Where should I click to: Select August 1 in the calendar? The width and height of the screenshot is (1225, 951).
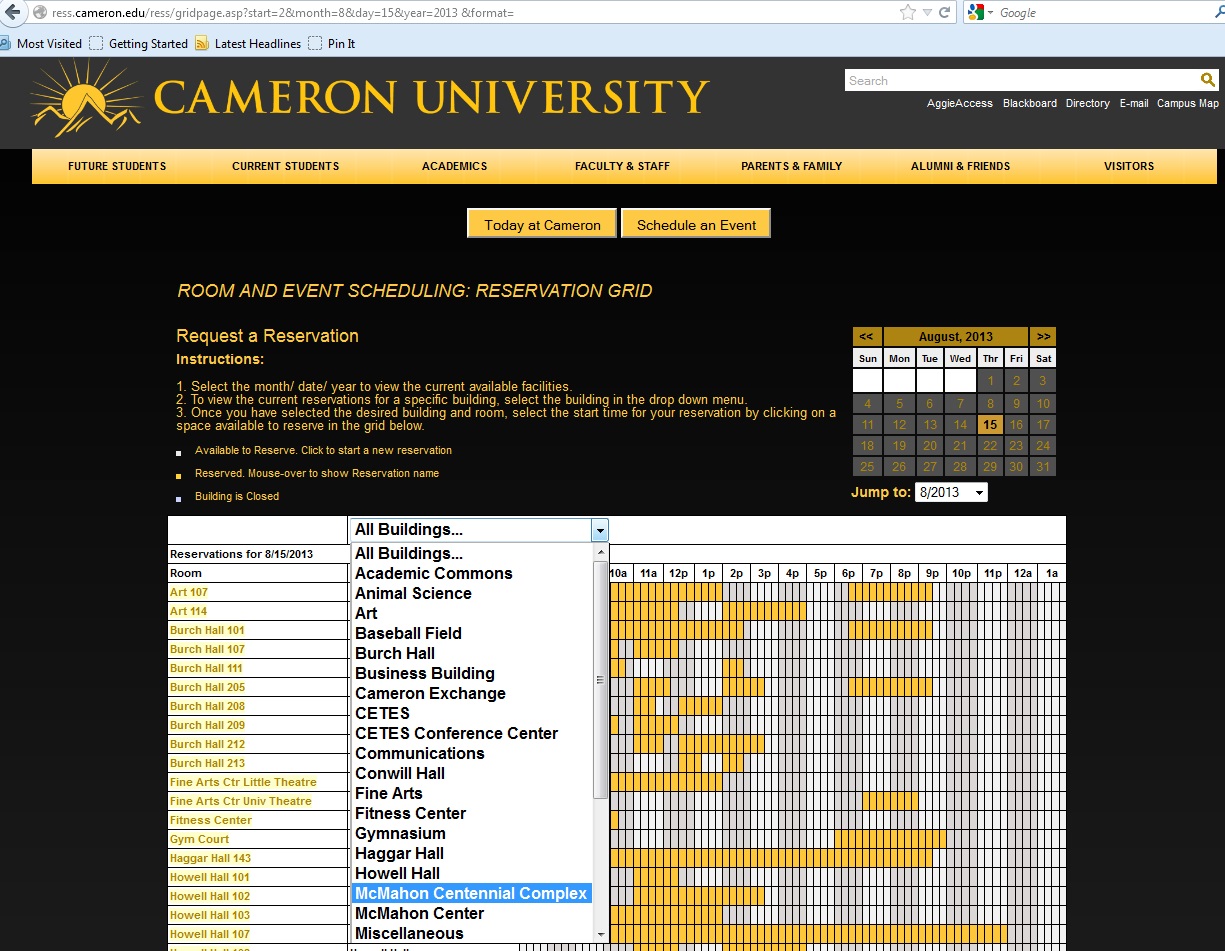coord(990,380)
